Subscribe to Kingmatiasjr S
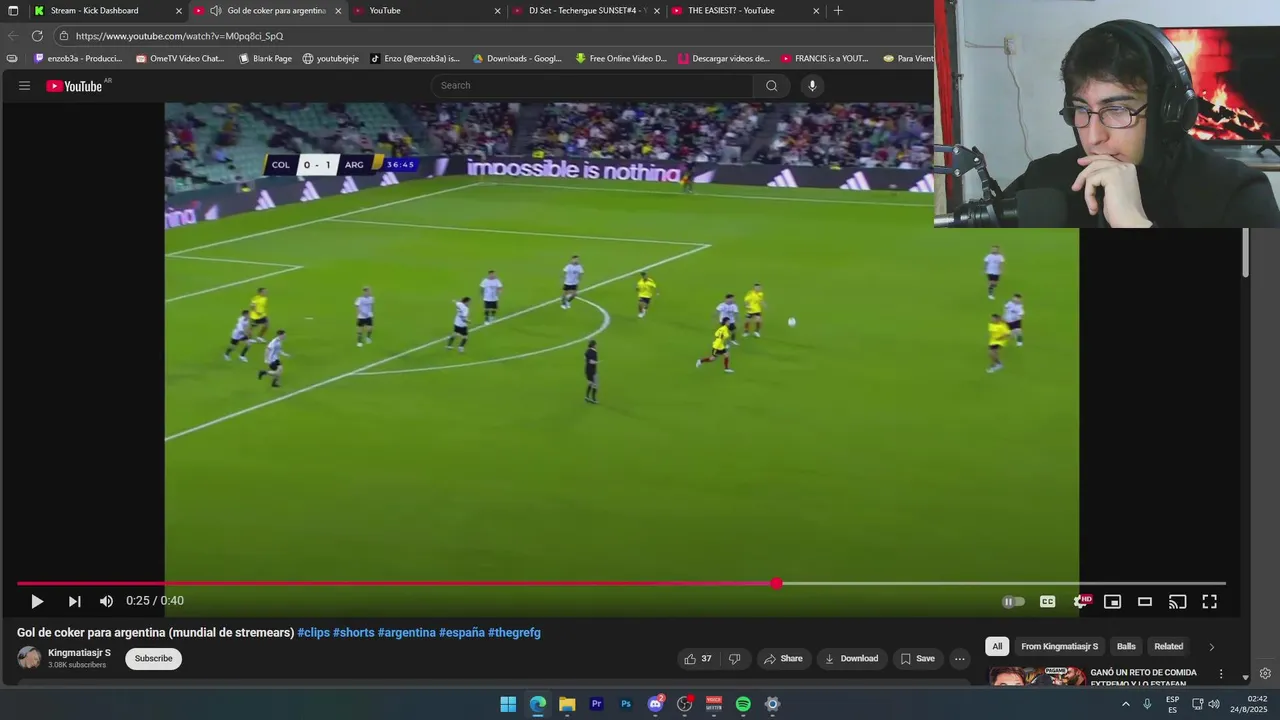Viewport: 1280px width, 720px height. tap(153, 658)
